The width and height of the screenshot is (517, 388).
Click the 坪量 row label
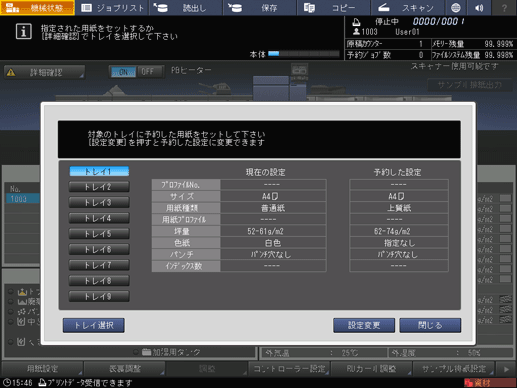pos(186,231)
